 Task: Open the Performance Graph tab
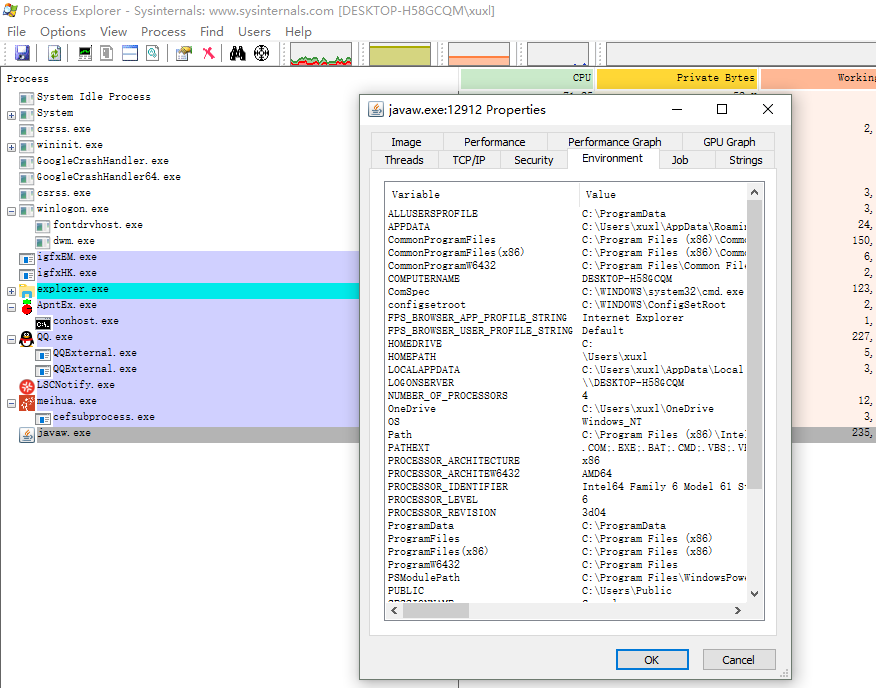(x=614, y=142)
